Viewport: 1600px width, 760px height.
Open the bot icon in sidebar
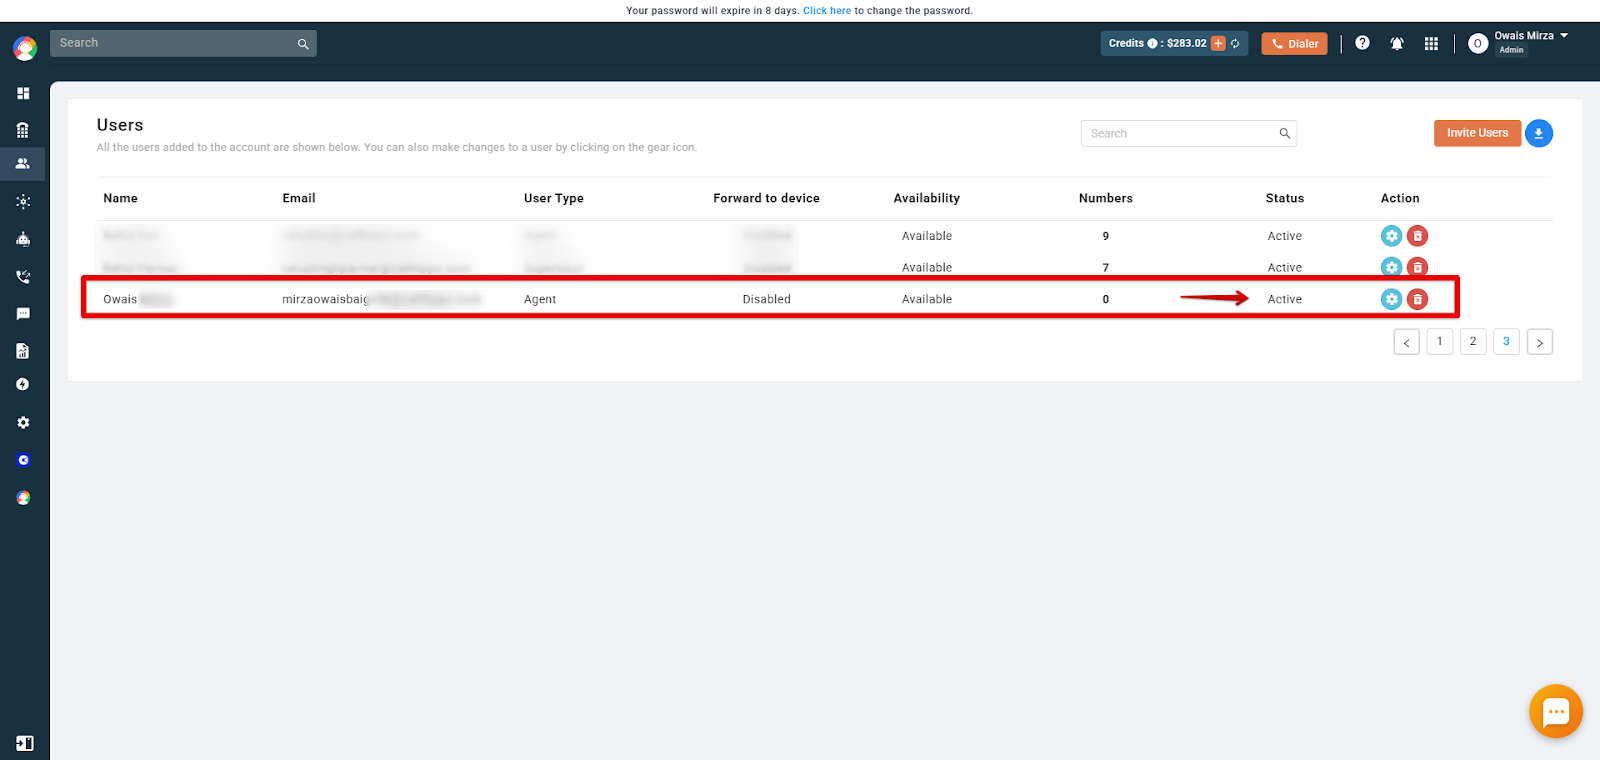(23, 239)
